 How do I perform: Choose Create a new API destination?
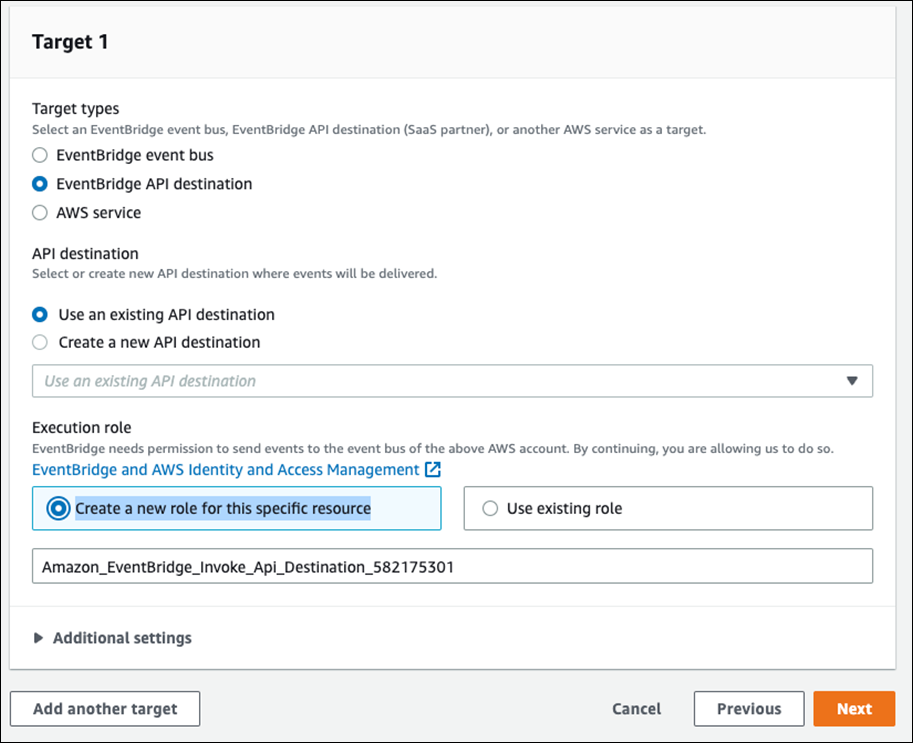[x=40, y=342]
